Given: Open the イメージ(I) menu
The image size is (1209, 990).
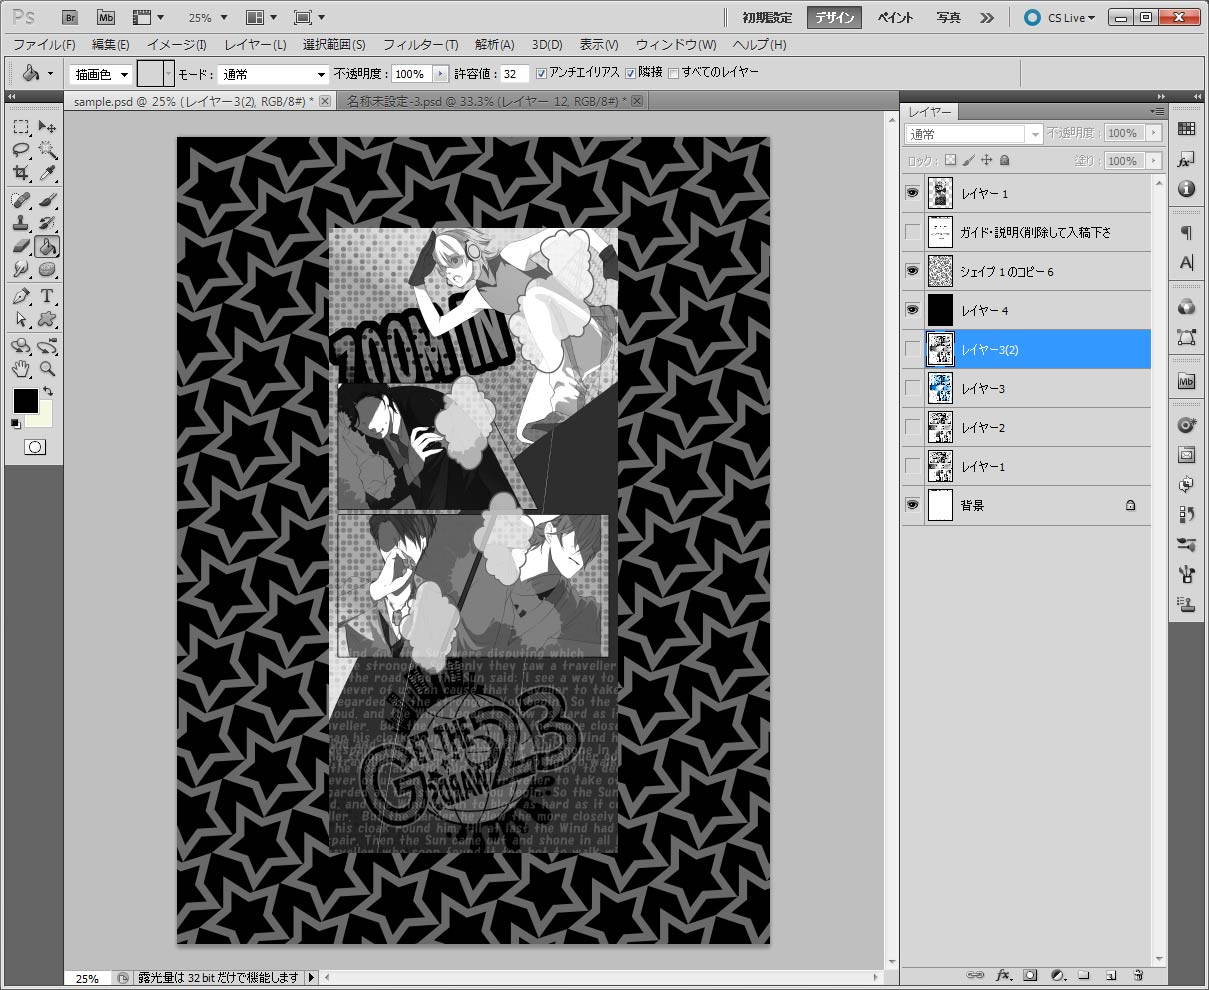Looking at the screenshot, I should click(177, 45).
